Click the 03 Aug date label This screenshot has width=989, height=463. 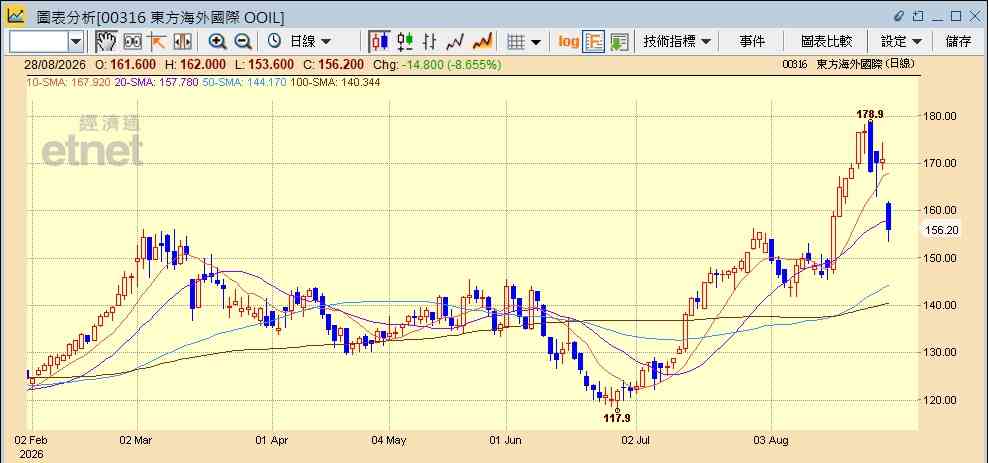(770, 440)
